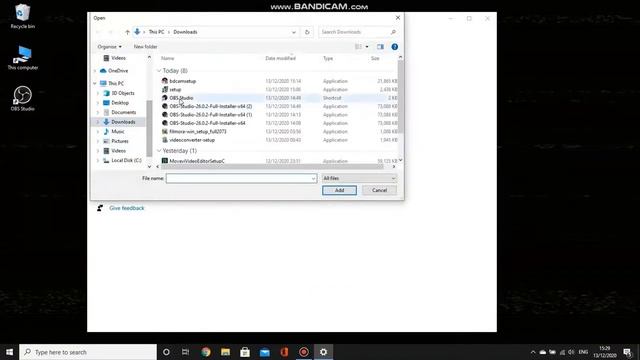Open Microsoft Store from taskbar
Image resolution: width=640 pixels, height=360 pixels.
[245, 352]
